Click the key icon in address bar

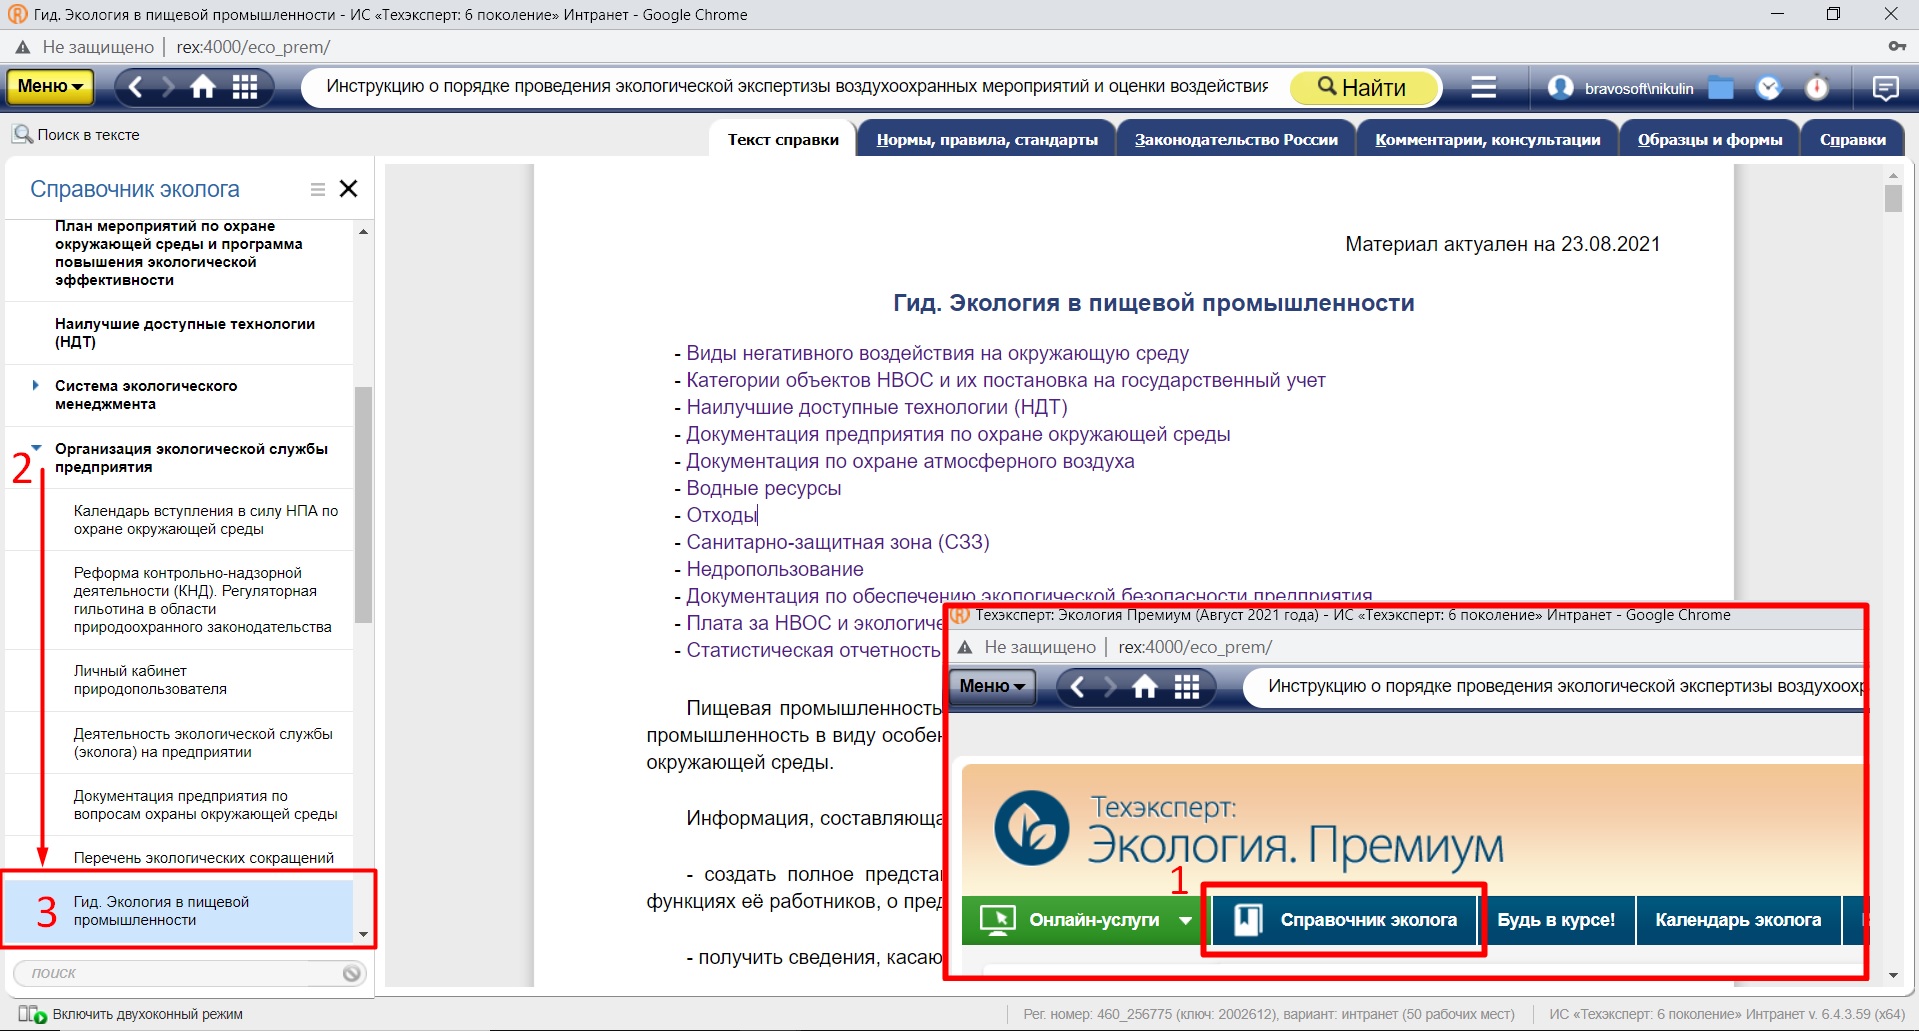tap(1896, 47)
